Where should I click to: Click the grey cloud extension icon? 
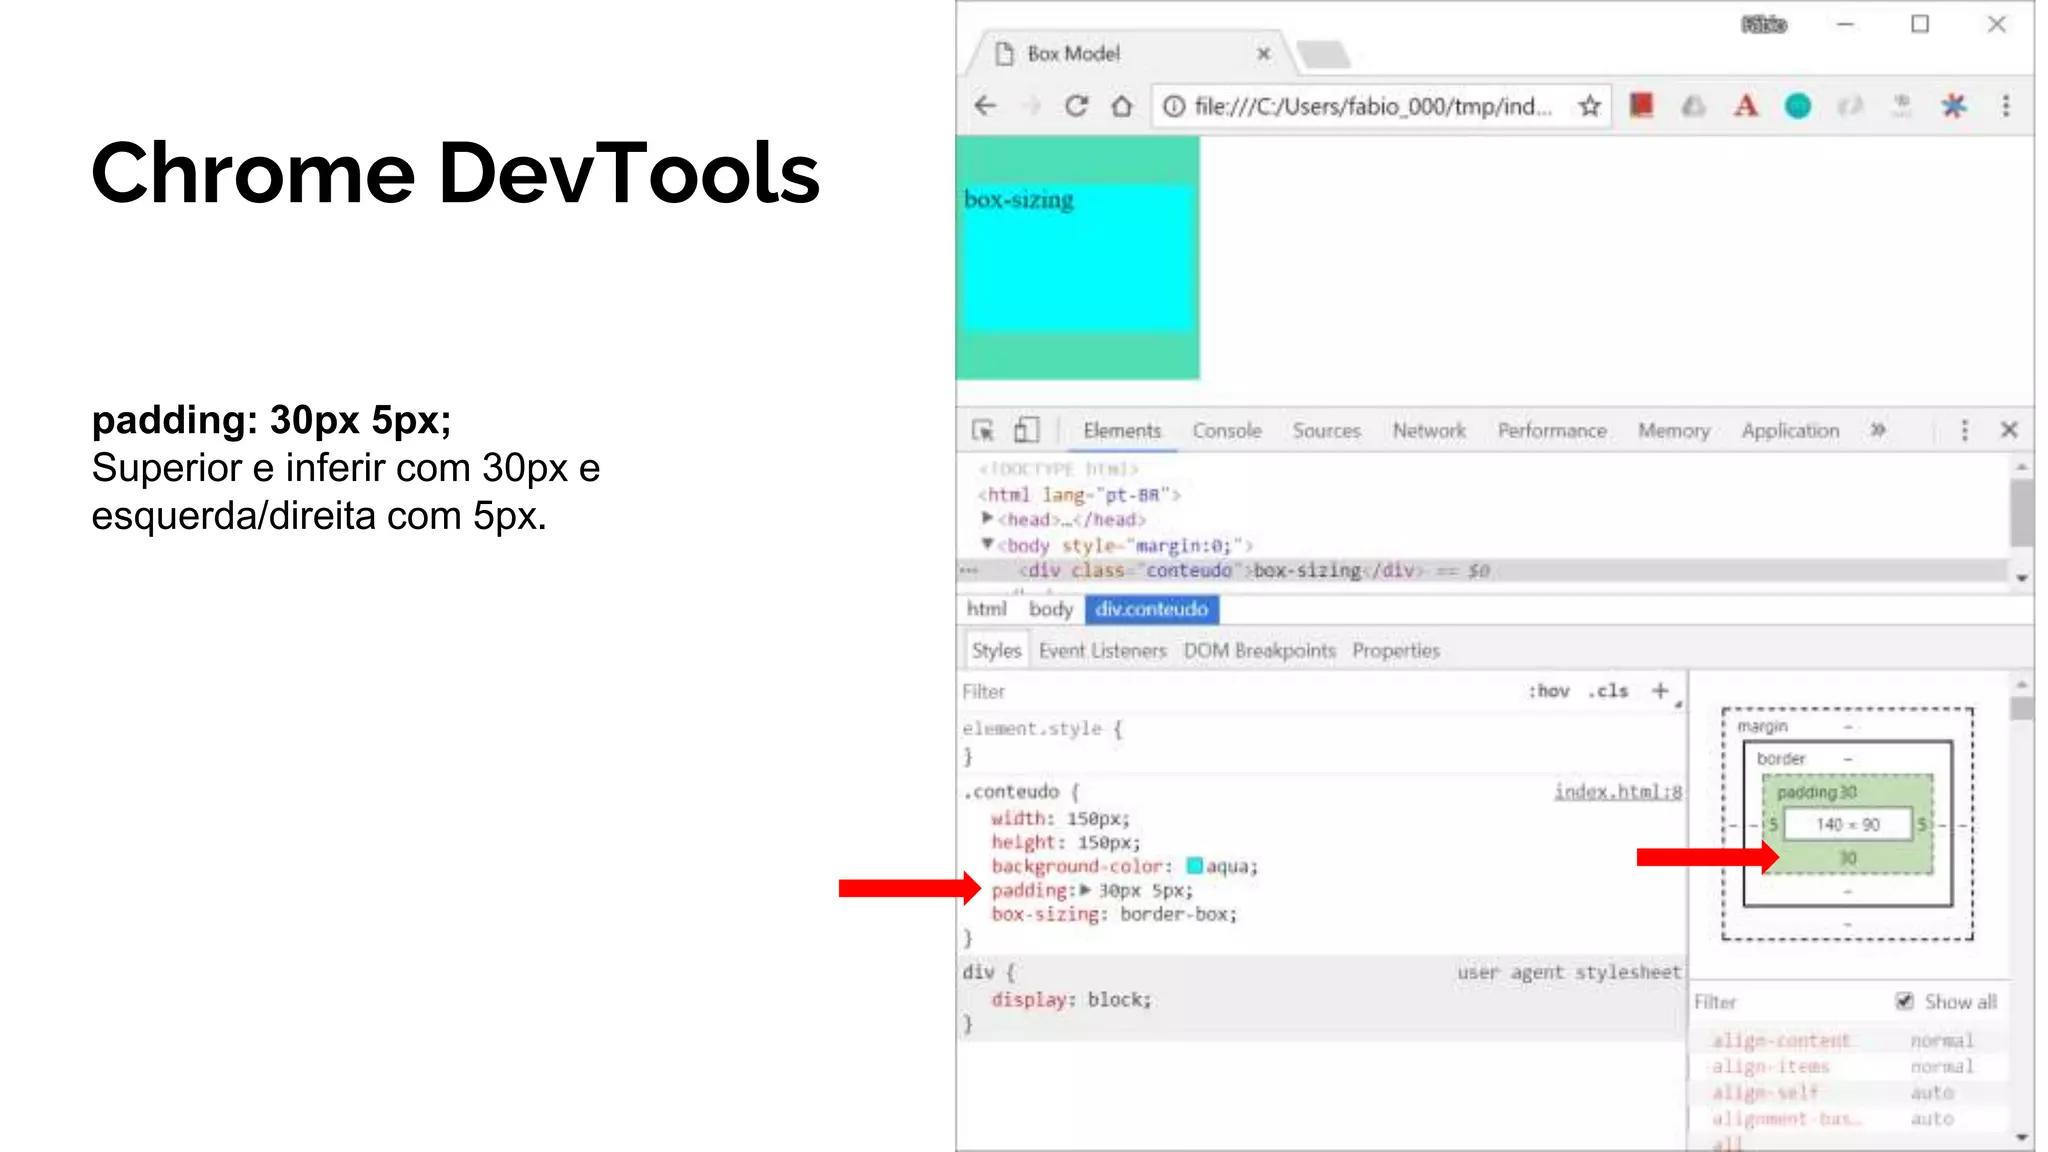[x=1694, y=106]
